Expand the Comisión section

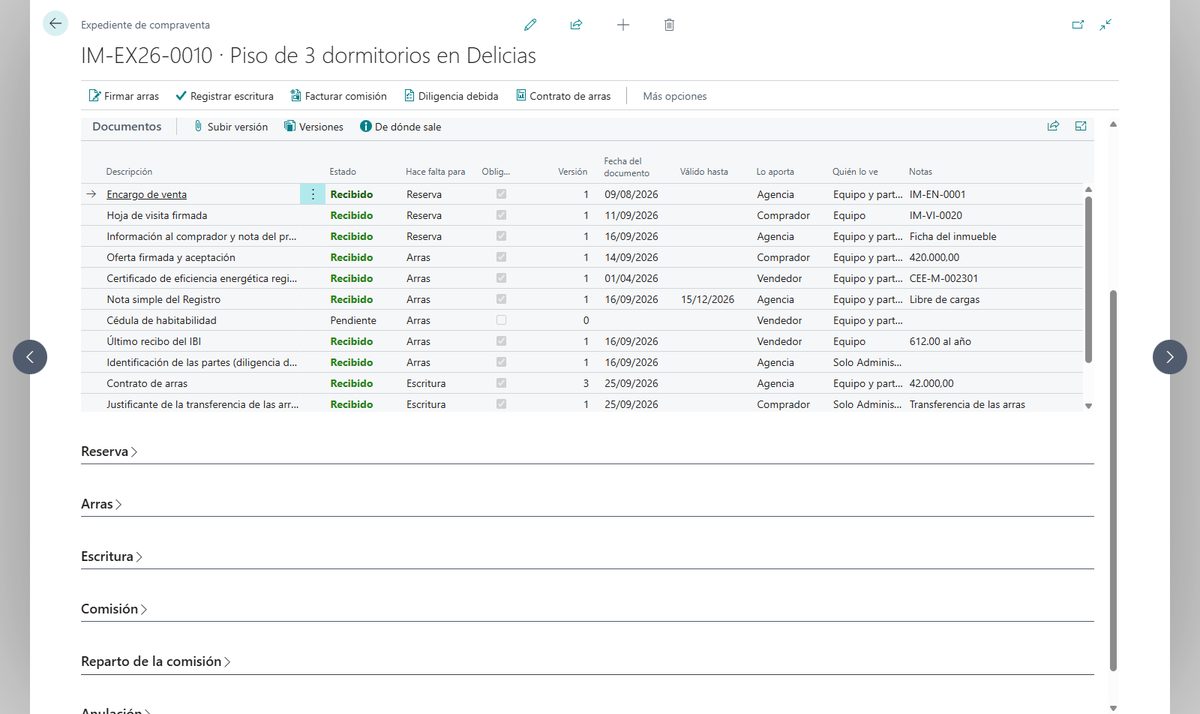pos(114,610)
